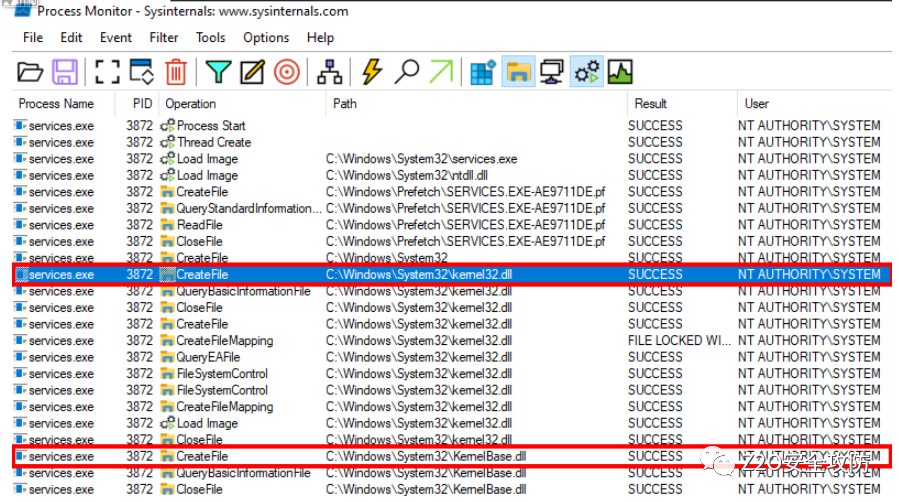
Task: Select the Load Image kernel32.dll row
Action: [x=452, y=423]
